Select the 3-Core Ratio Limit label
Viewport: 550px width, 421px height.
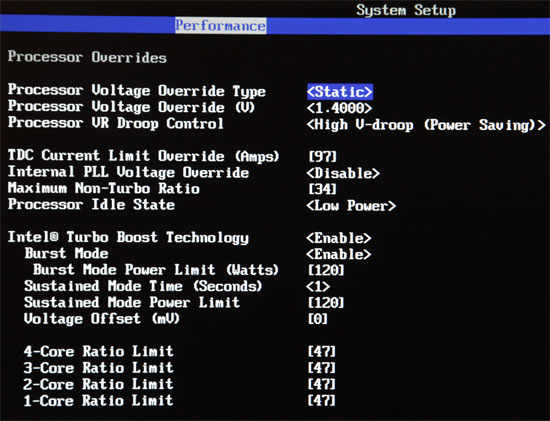click(99, 367)
